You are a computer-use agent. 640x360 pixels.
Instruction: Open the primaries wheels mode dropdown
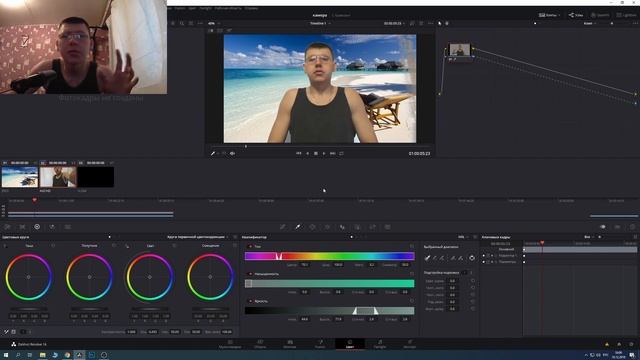coord(198,237)
